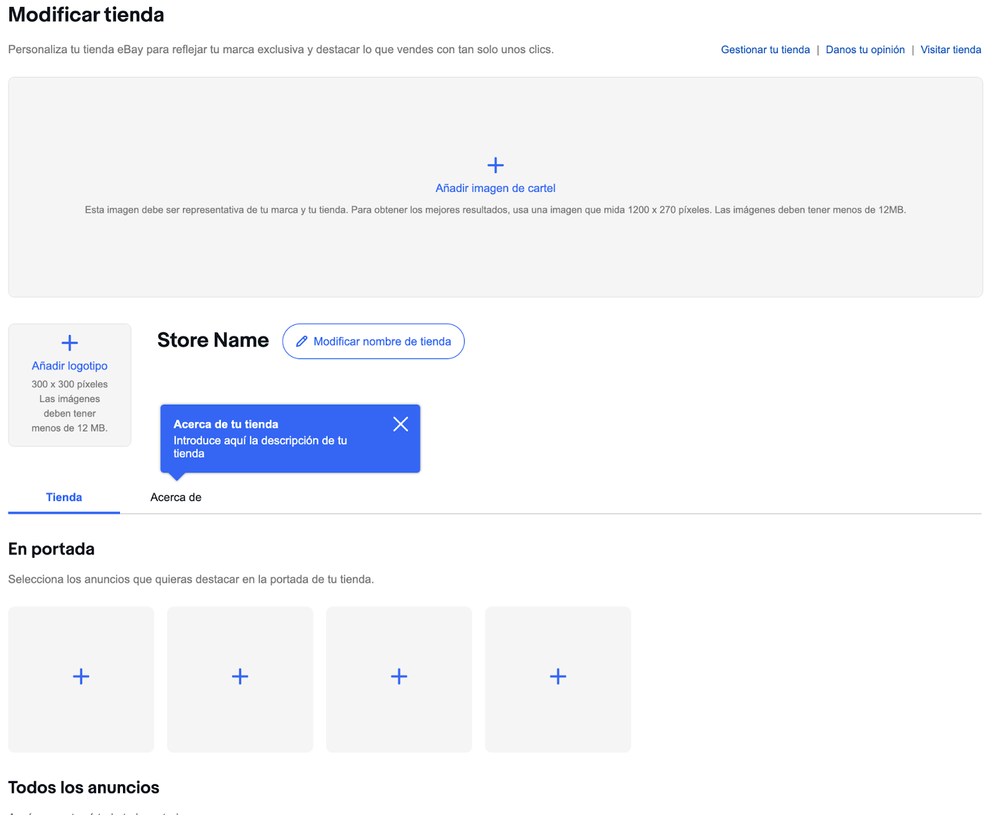Open the Tienda tab
Screen dimensions: 999x815
[x=64, y=497]
